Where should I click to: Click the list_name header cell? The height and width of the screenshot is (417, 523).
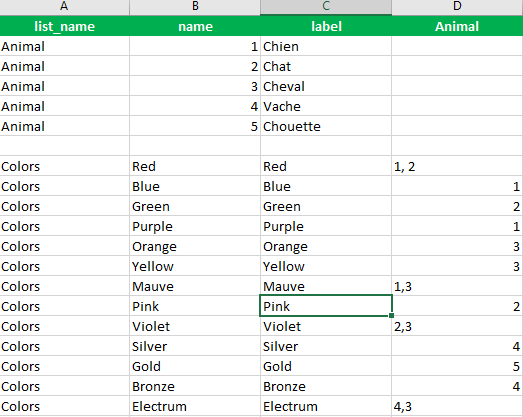pyautogui.click(x=64, y=26)
